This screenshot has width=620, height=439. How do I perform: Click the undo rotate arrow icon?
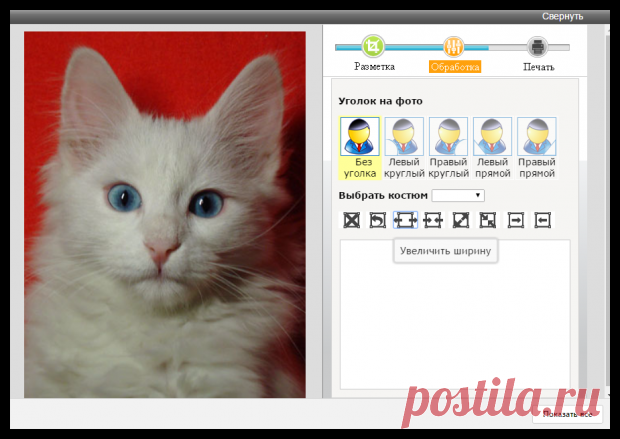coord(378,220)
